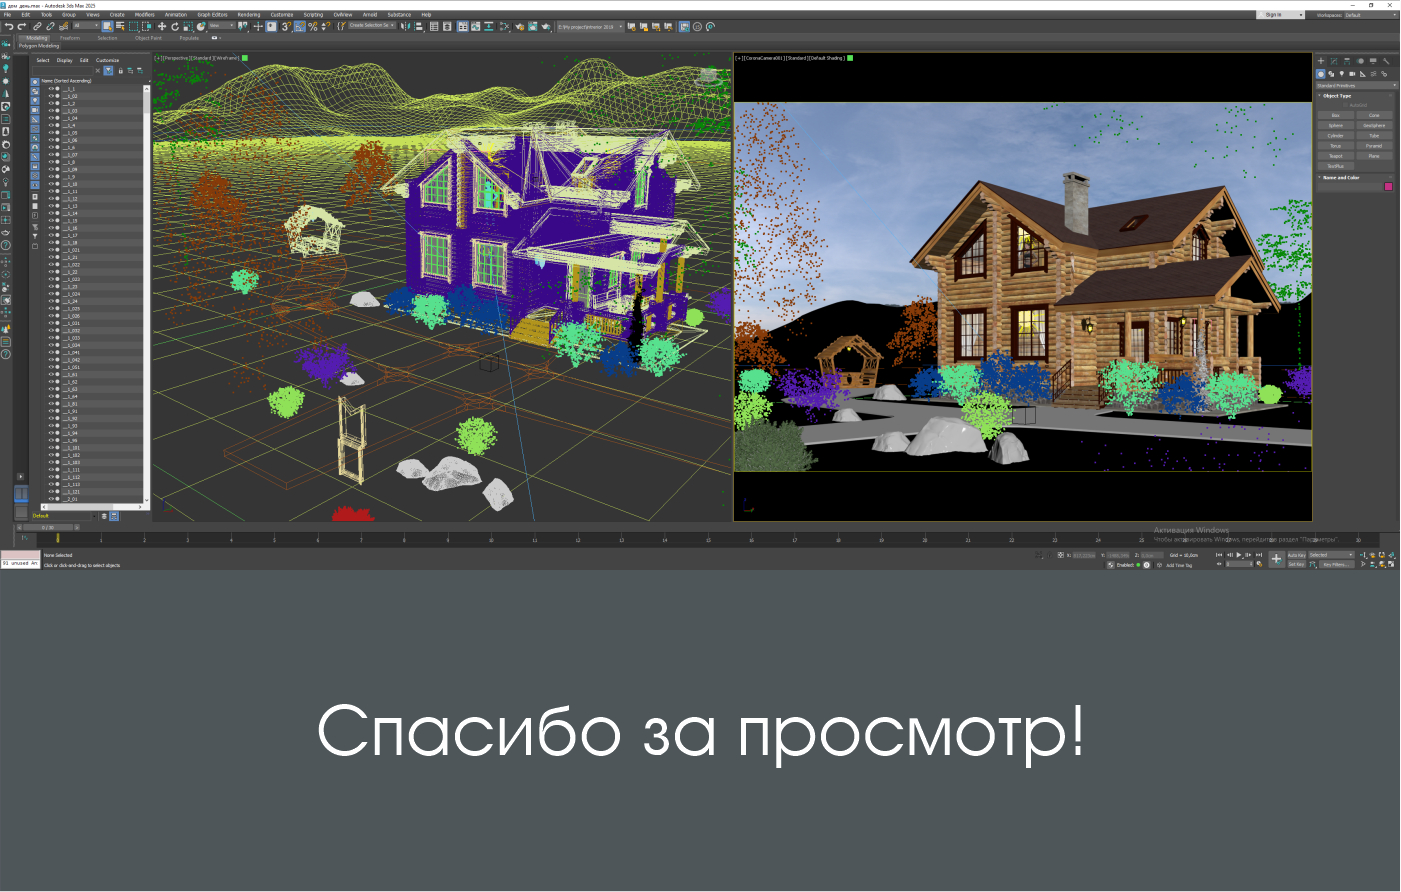Click the Teapot primitive button

coord(1336,156)
